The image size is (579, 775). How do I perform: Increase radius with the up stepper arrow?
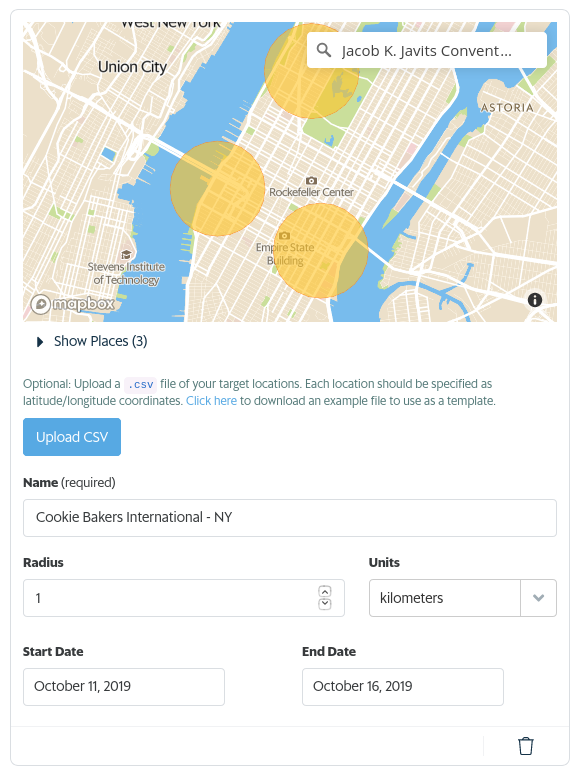(x=325, y=592)
